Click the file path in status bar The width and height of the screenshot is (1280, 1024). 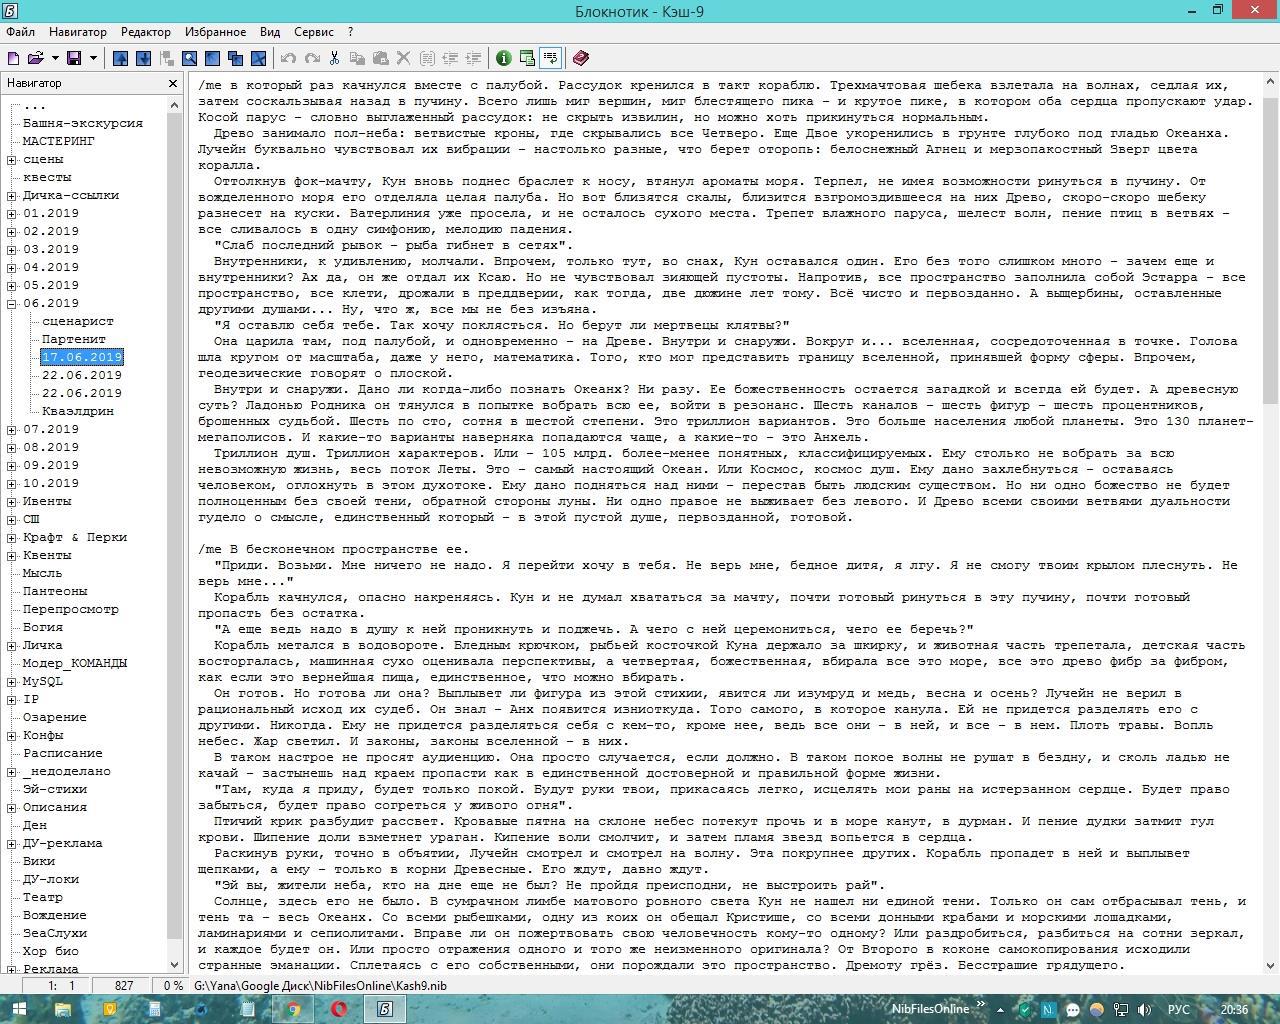pos(320,985)
